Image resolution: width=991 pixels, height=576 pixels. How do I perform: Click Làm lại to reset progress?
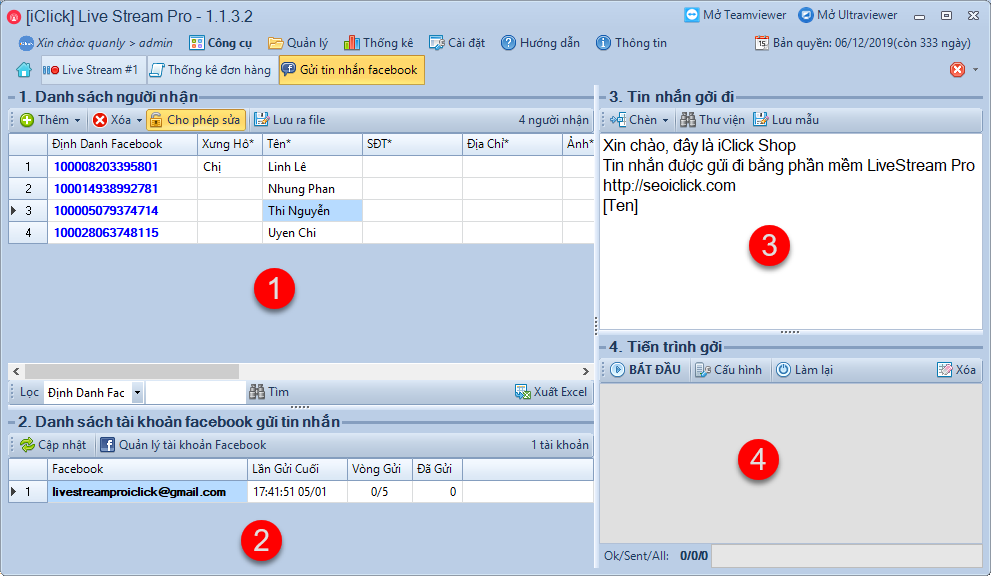coord(805,370)
